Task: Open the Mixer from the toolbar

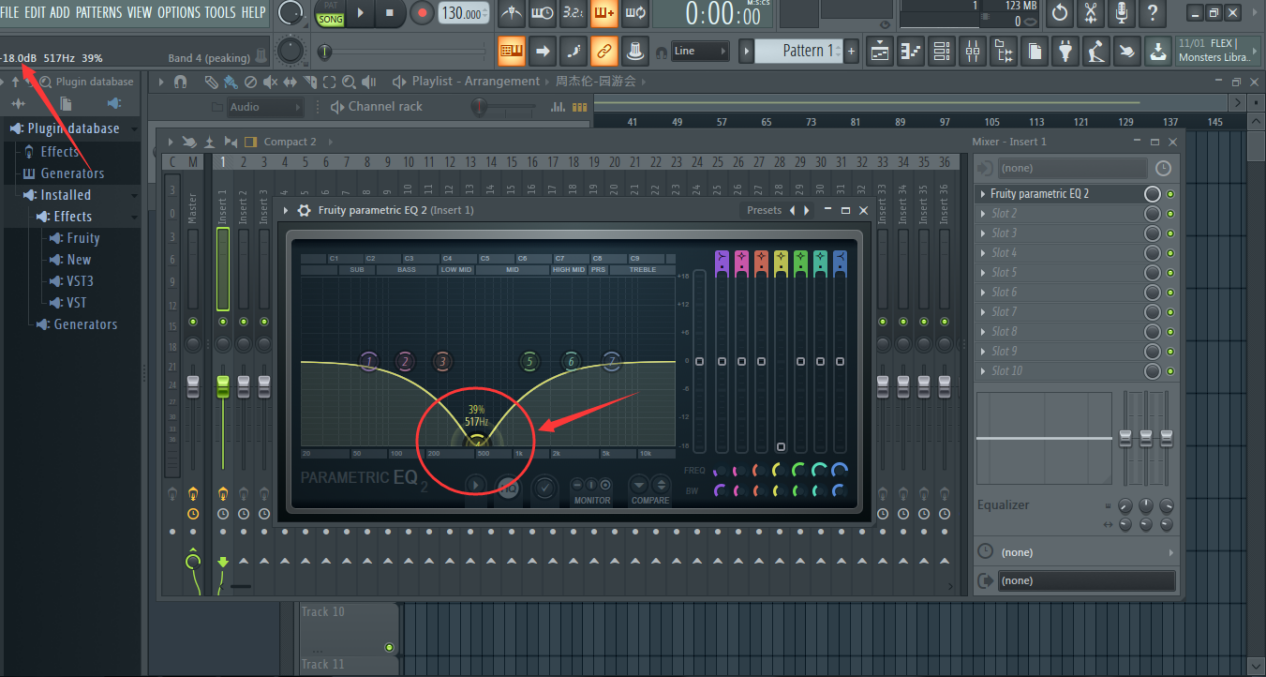Action: click(x=972, y=51)
